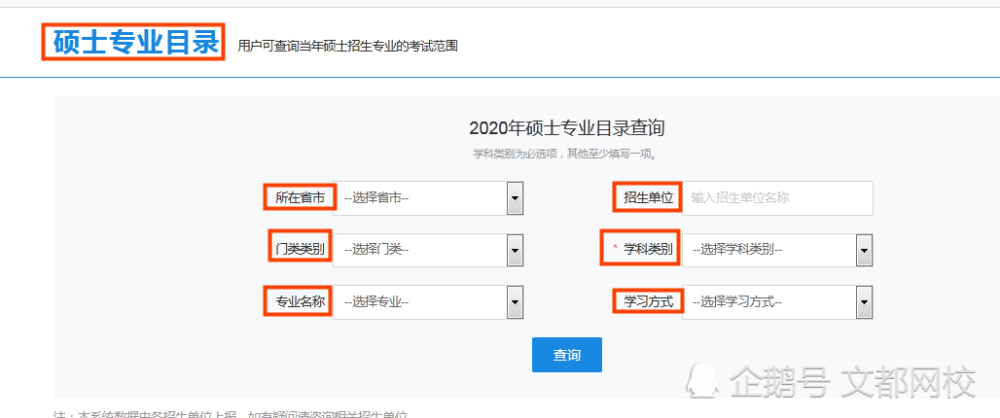This screenshot has height=418, width=1000.
Task: Click the 招生单位 field label
Action: tap(649, 198)
